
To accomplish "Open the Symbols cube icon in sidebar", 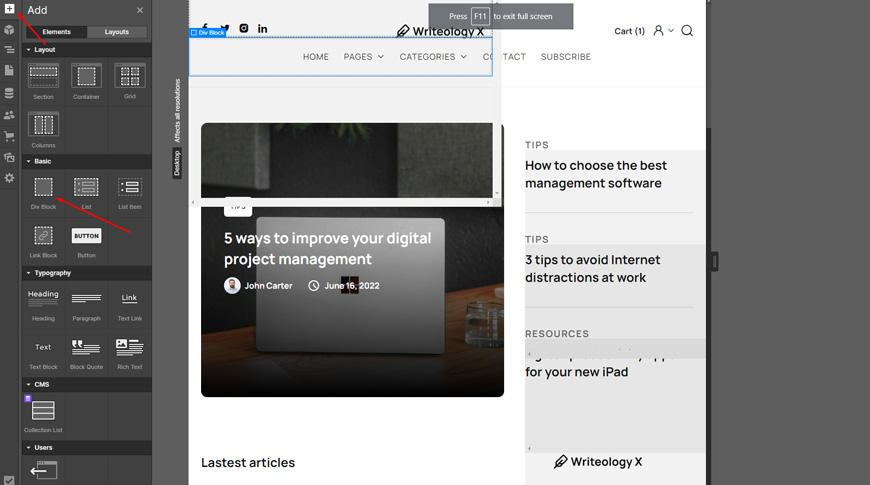I will tap(9, 29).
